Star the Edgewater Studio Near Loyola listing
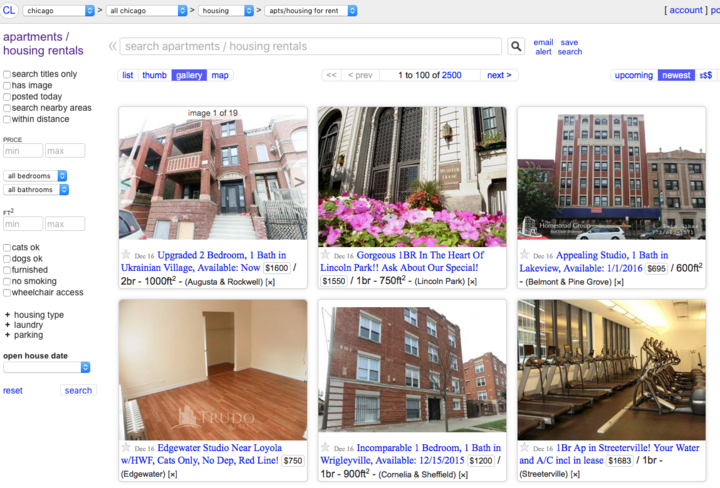Screen dimensions: 720x488 coord(126,447)
